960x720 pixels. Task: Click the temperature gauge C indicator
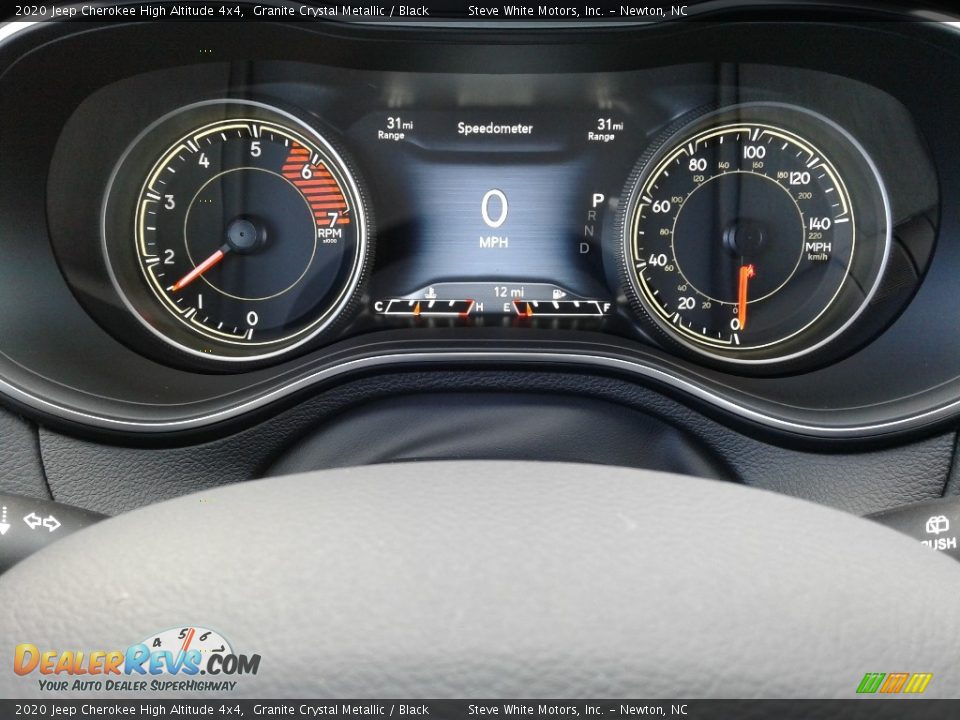(x=381, y=307)
